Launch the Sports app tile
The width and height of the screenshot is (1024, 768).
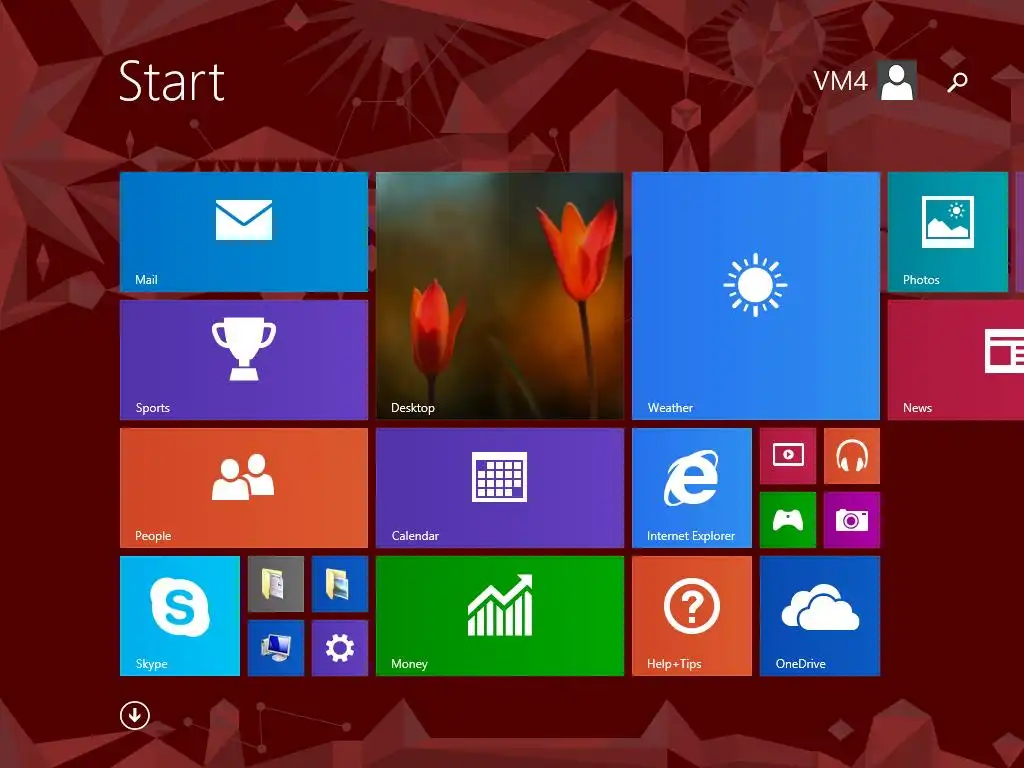pyautogui.click(x=244, y=360)
